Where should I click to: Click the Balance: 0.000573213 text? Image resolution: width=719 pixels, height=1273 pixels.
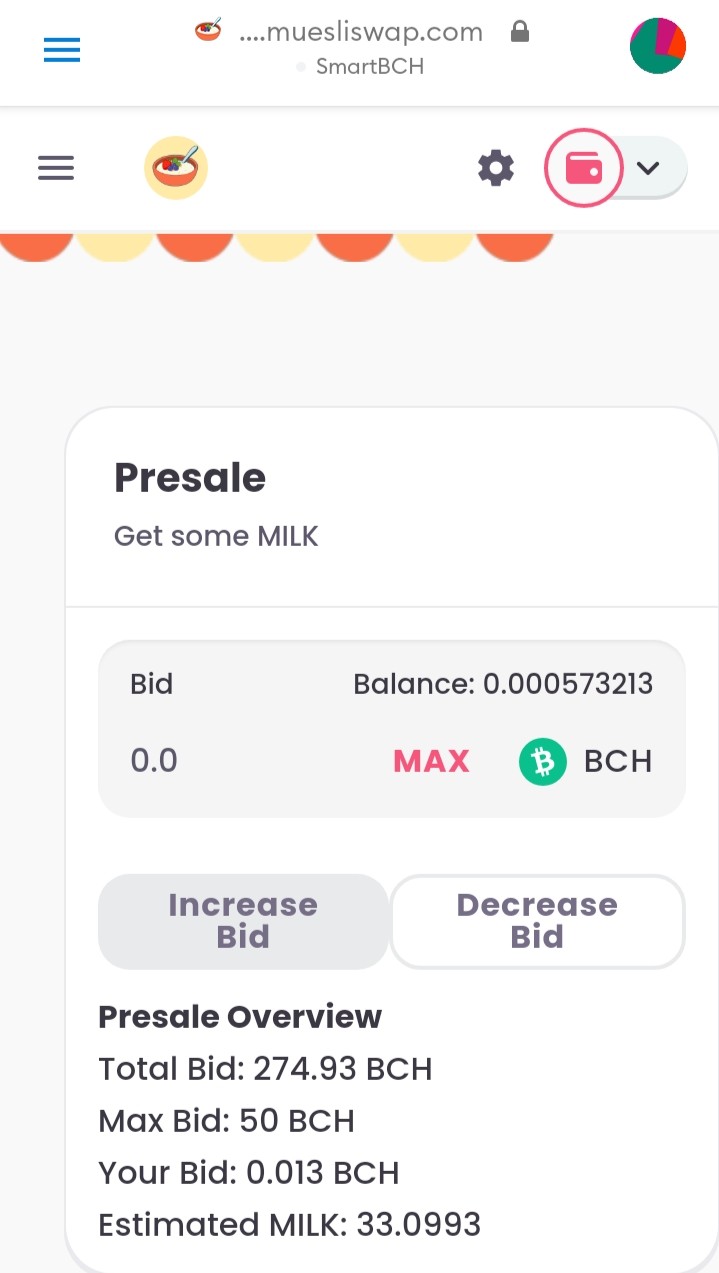[503, 684]
